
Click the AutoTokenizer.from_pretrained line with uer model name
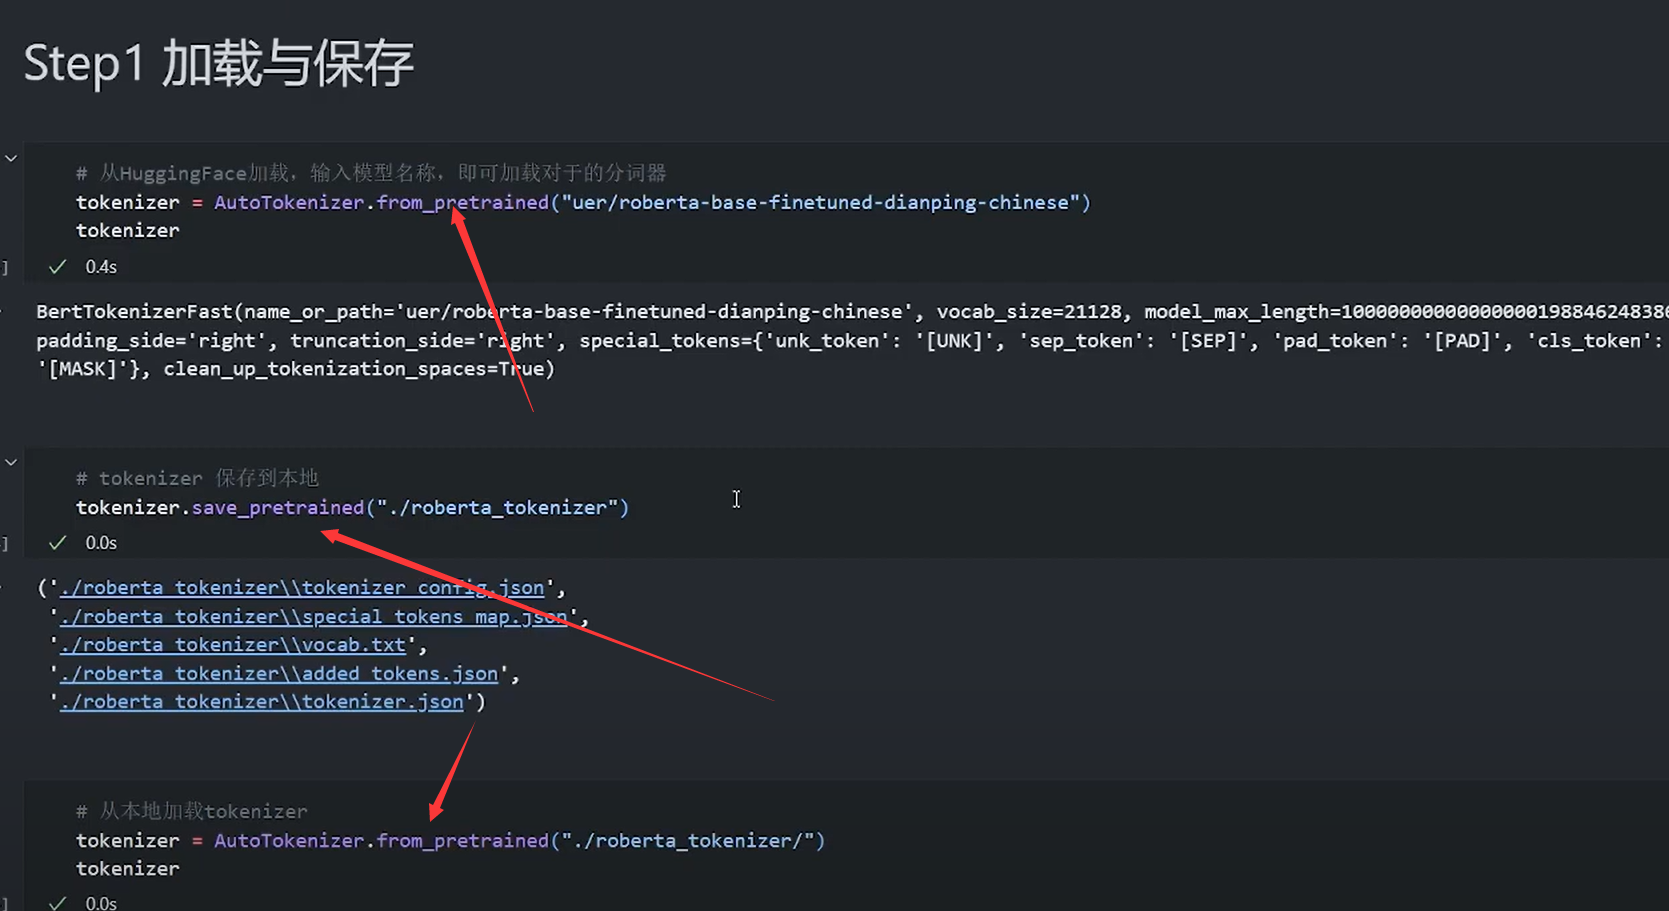click(x=584, y=202)
